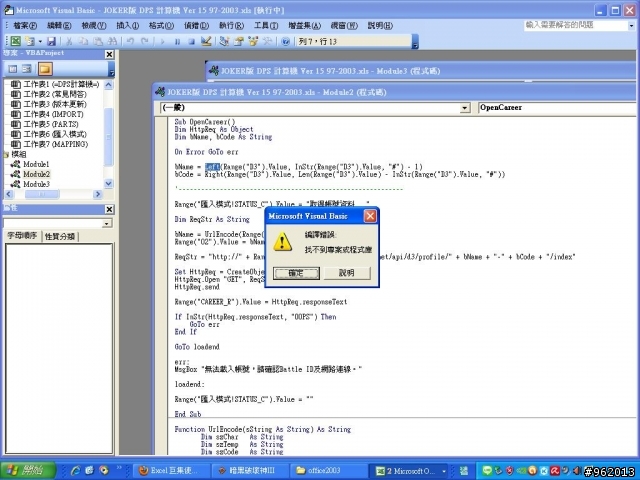Screen dimensions: 640x480
Task: Open the Project Explorer toolbar icon
Action: 224,41
